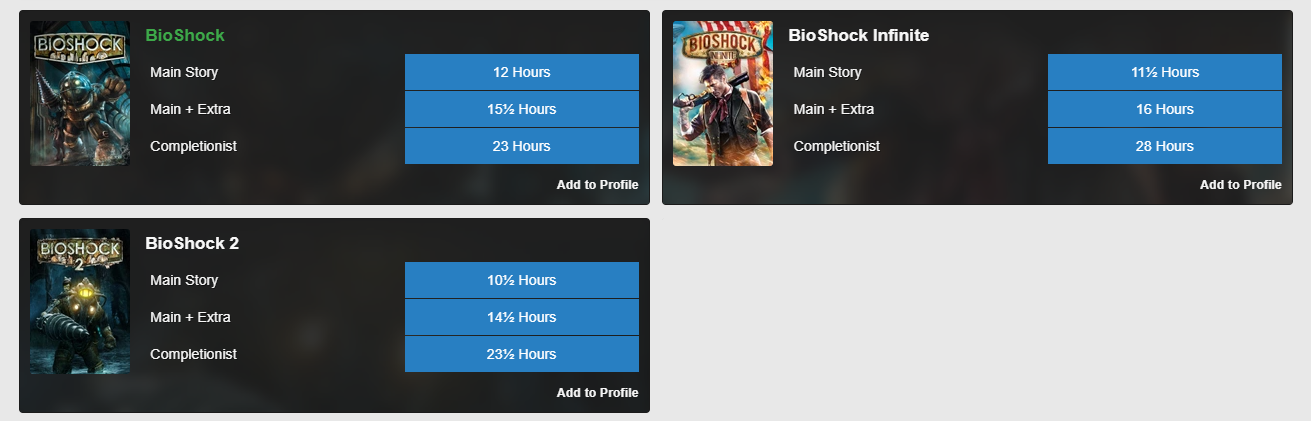Click the BioShock Infinite cover image
Image resolution: width=1311 pixels, height=421 pixels.
coord(723,93)
